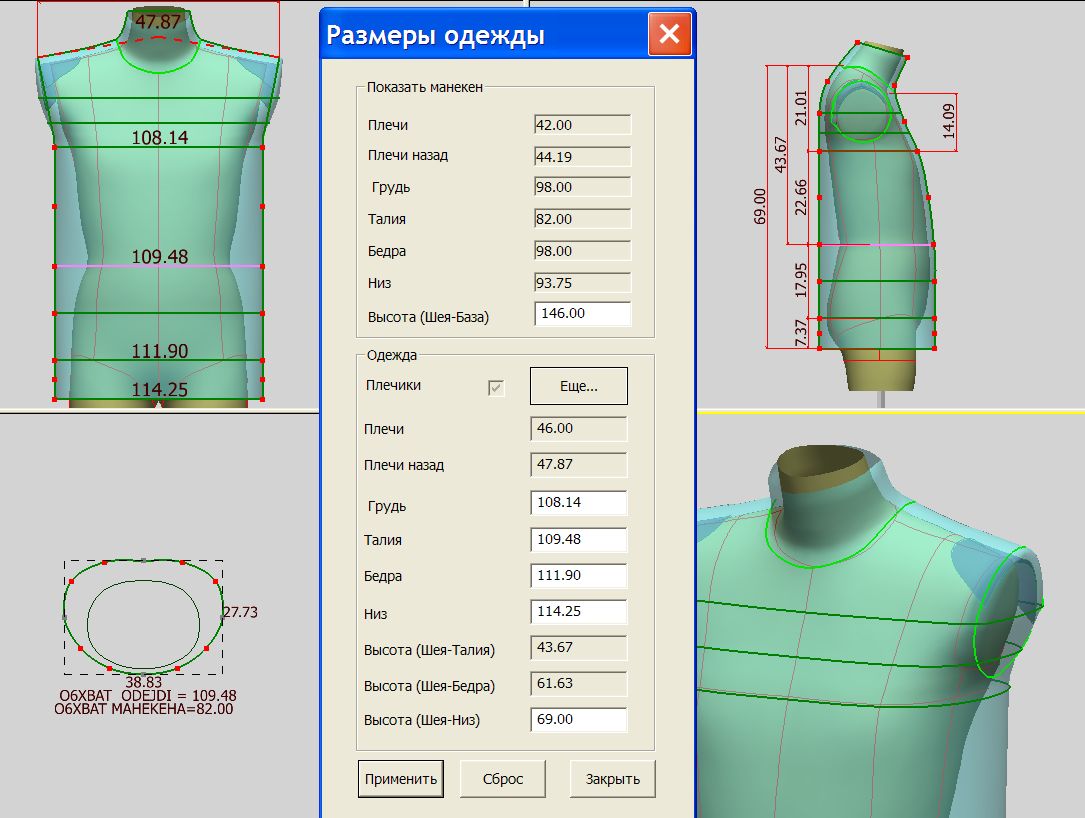Reset values using the Сброс button
1085x818 pixels.
pyautogui.click(x=502, y=779)
